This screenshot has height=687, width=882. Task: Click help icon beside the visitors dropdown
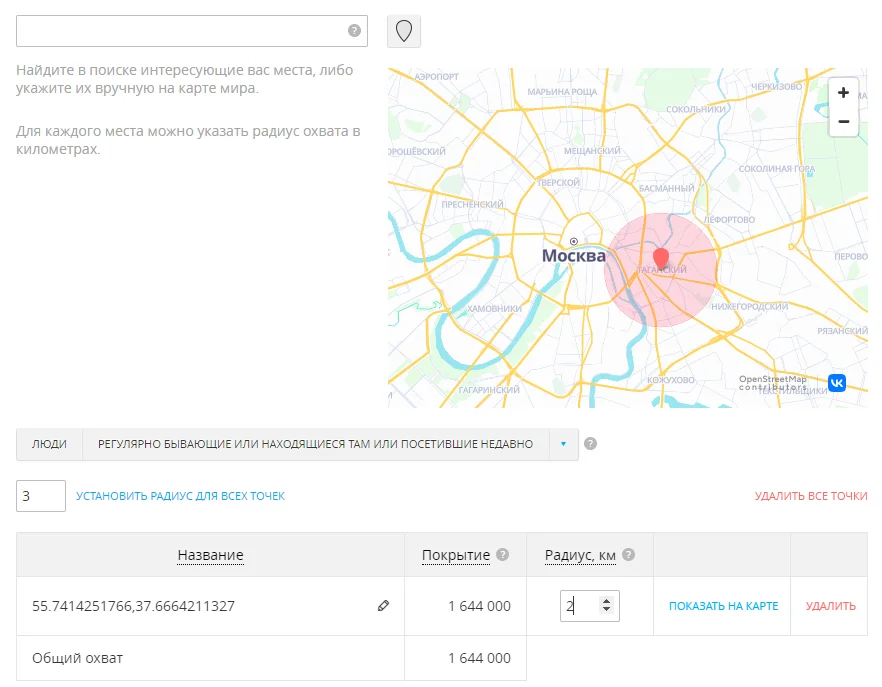coord(590,444)
